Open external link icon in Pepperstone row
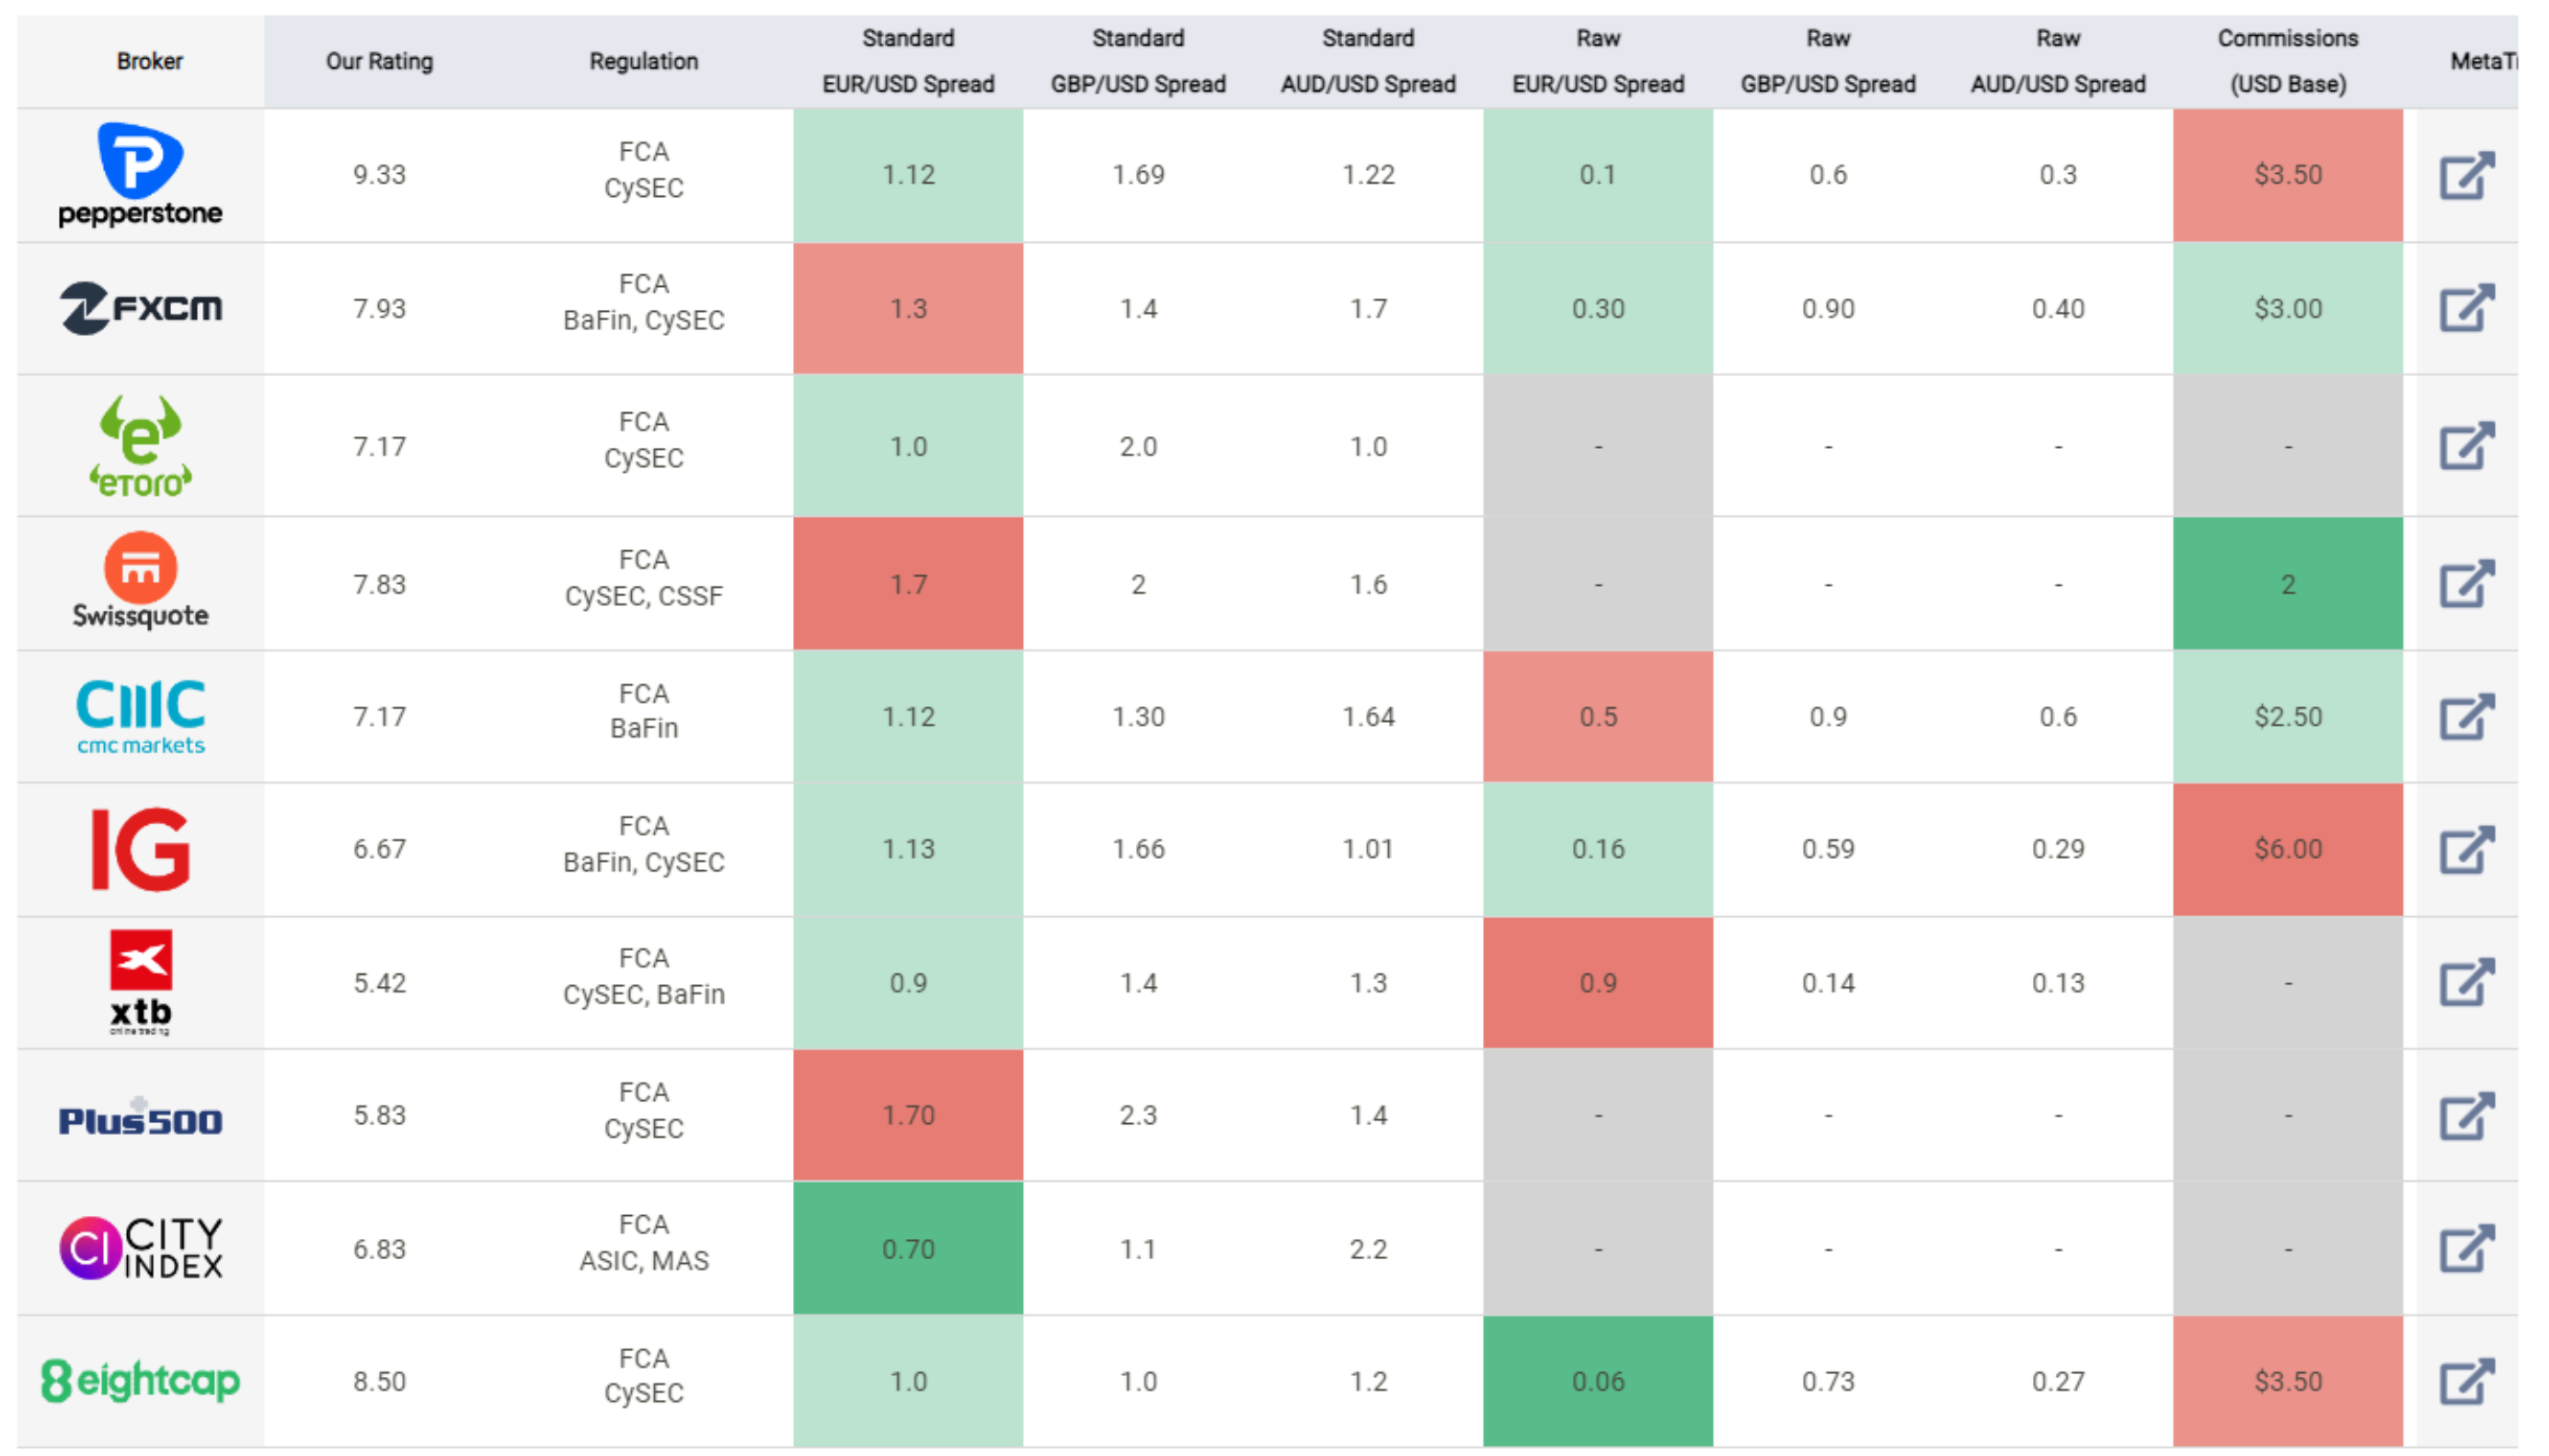 click(x=2465, y=176)
